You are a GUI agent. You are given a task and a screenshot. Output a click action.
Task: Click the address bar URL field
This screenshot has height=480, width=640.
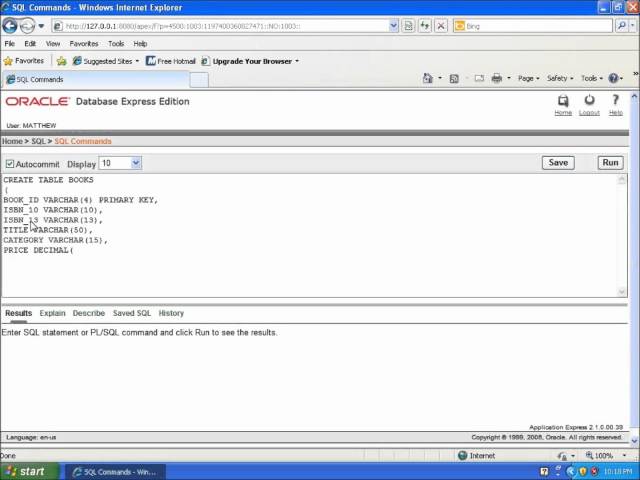[220, 26]
